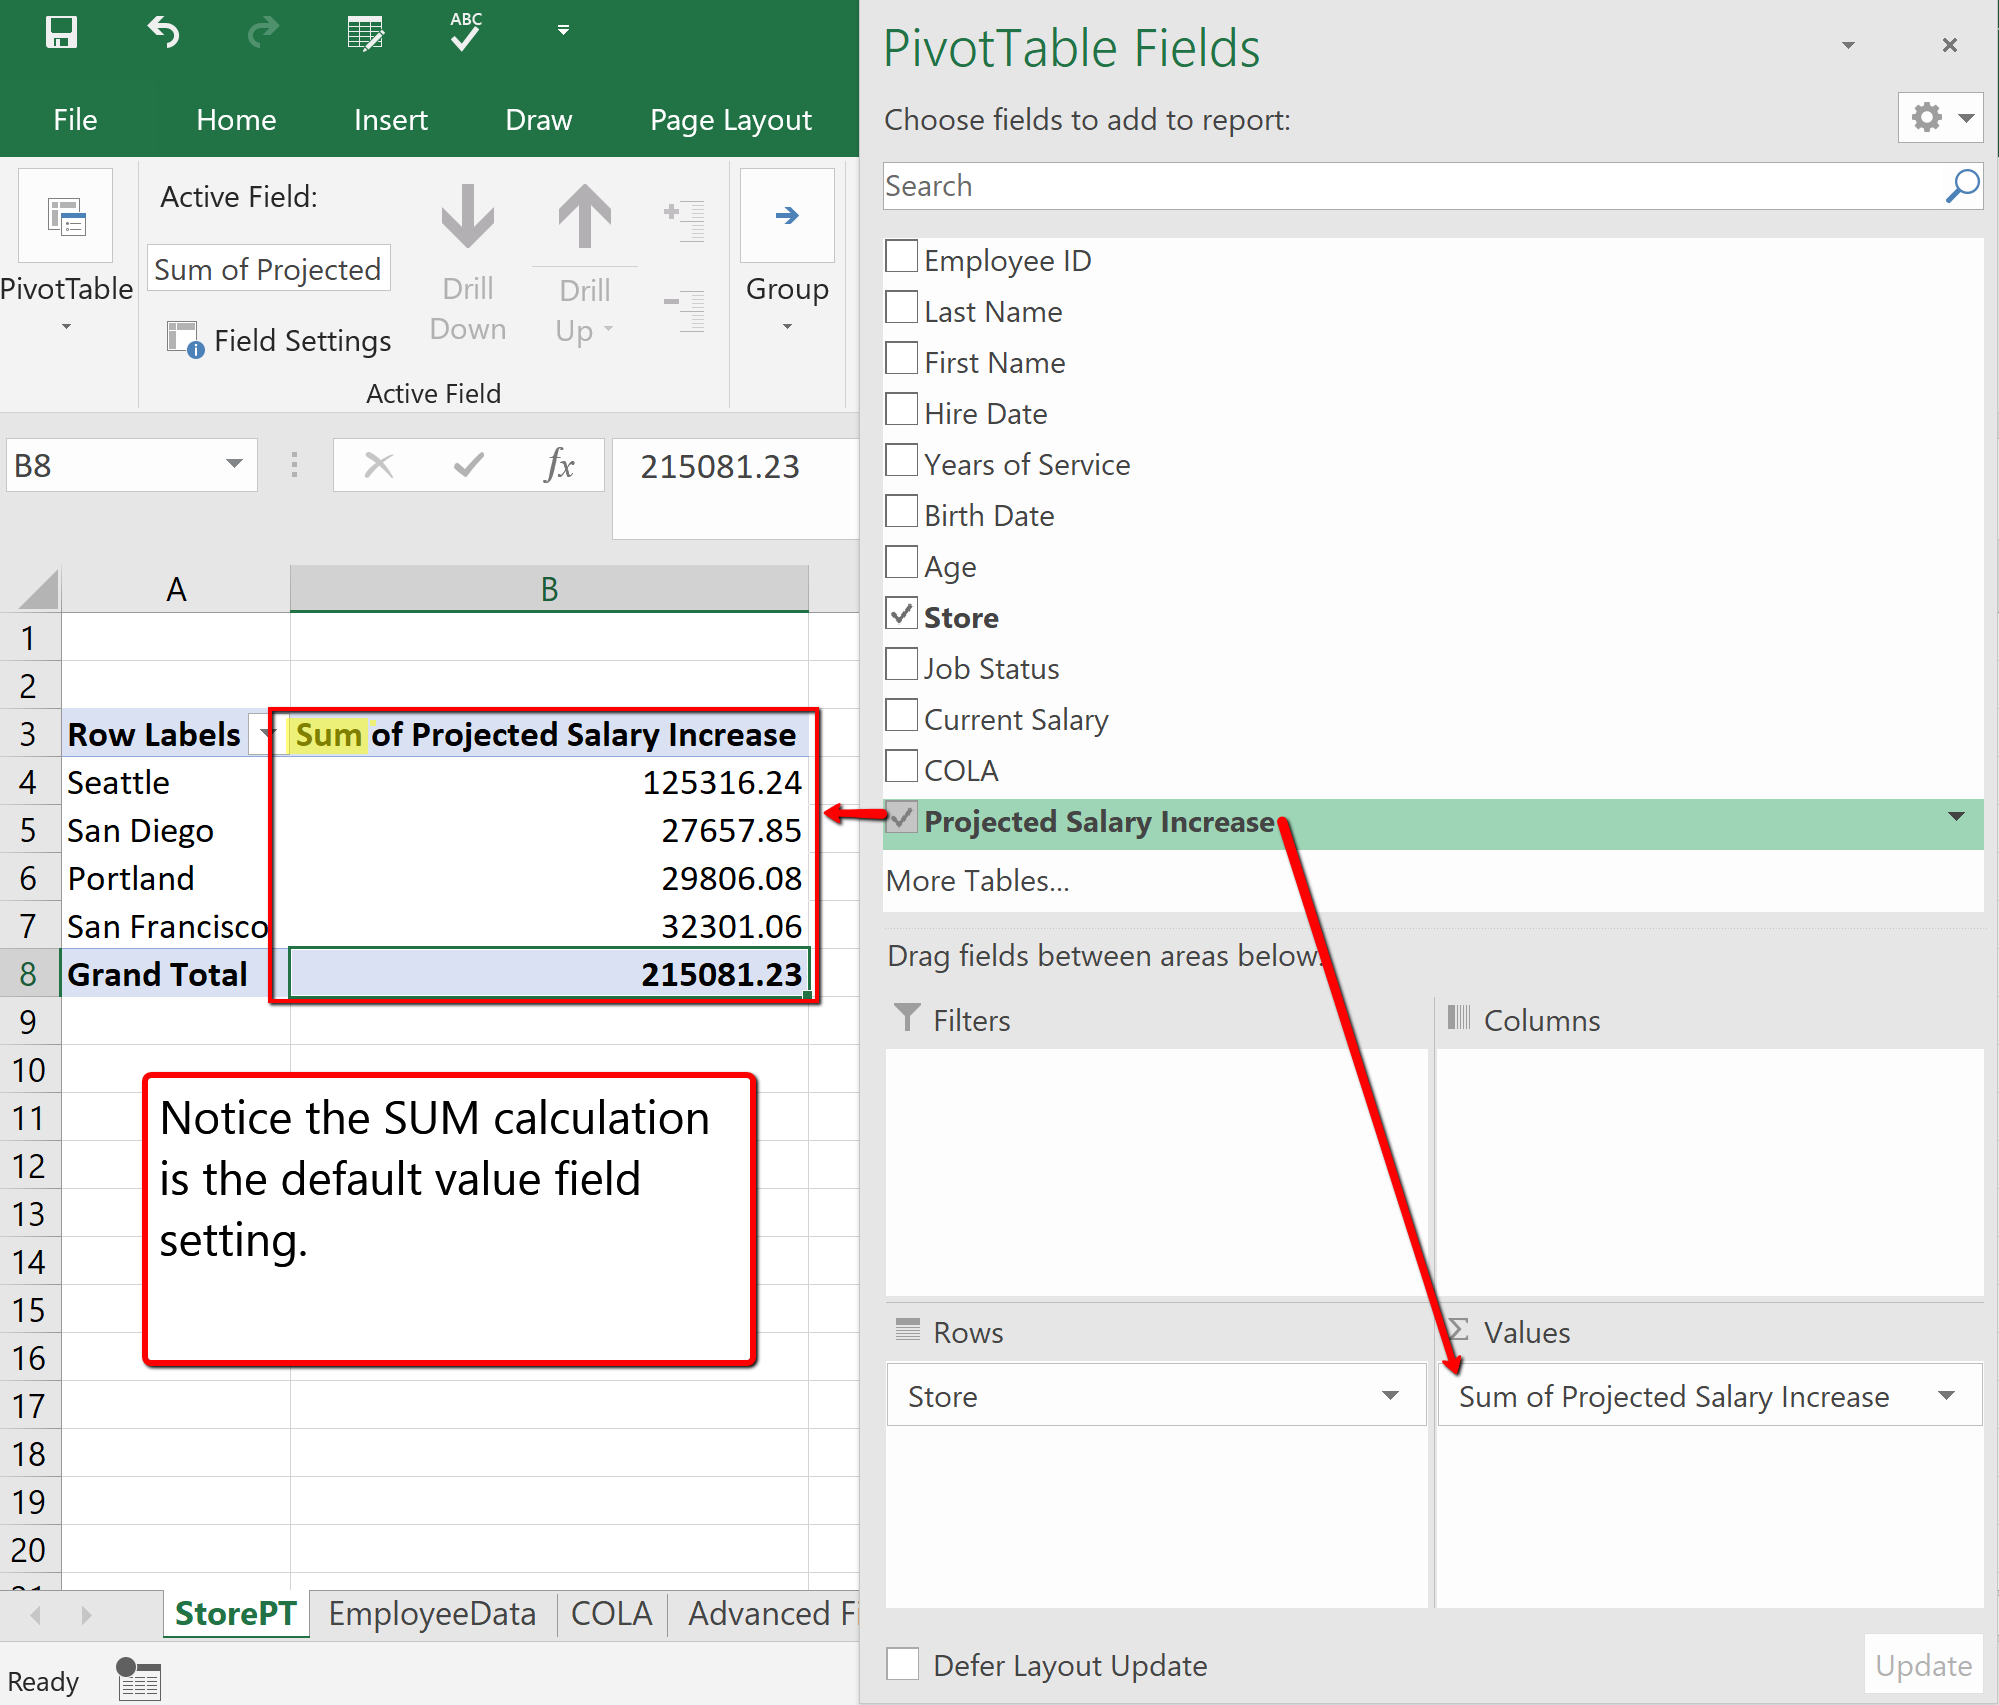Click the macro record icon in status bar
The image size is (1999, 1705).
point(138,1679)
